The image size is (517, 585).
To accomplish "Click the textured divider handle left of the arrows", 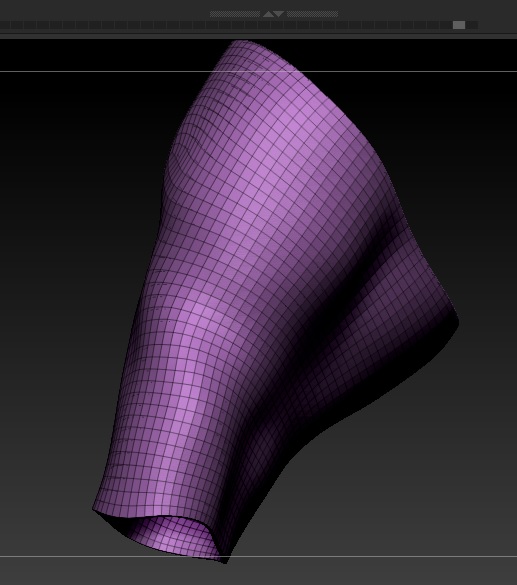I will (235, 14).
